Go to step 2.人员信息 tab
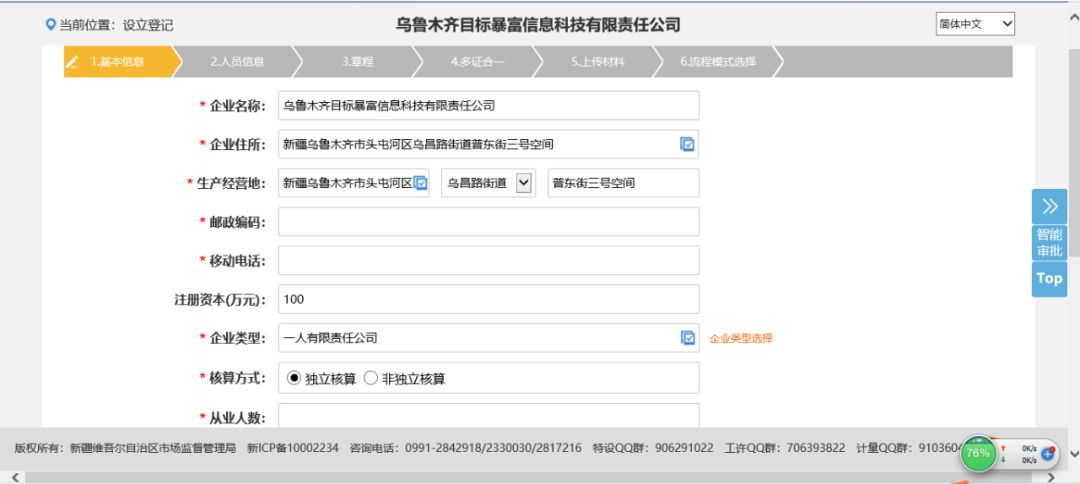Image resolution: width=1080 pixels, height=484 pixels. (x=237, y=62)
